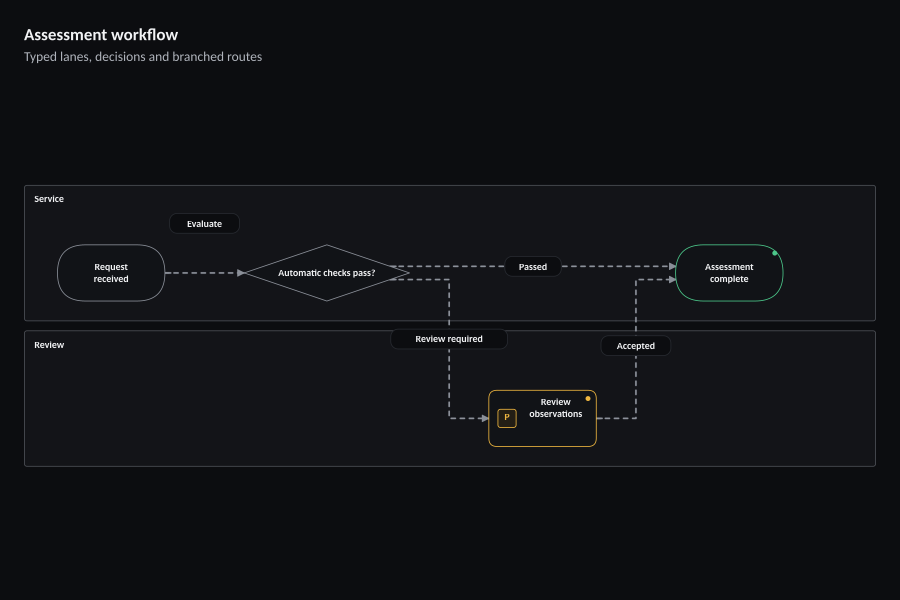Click the orange status dot on Review observations

tap(588, 398)
